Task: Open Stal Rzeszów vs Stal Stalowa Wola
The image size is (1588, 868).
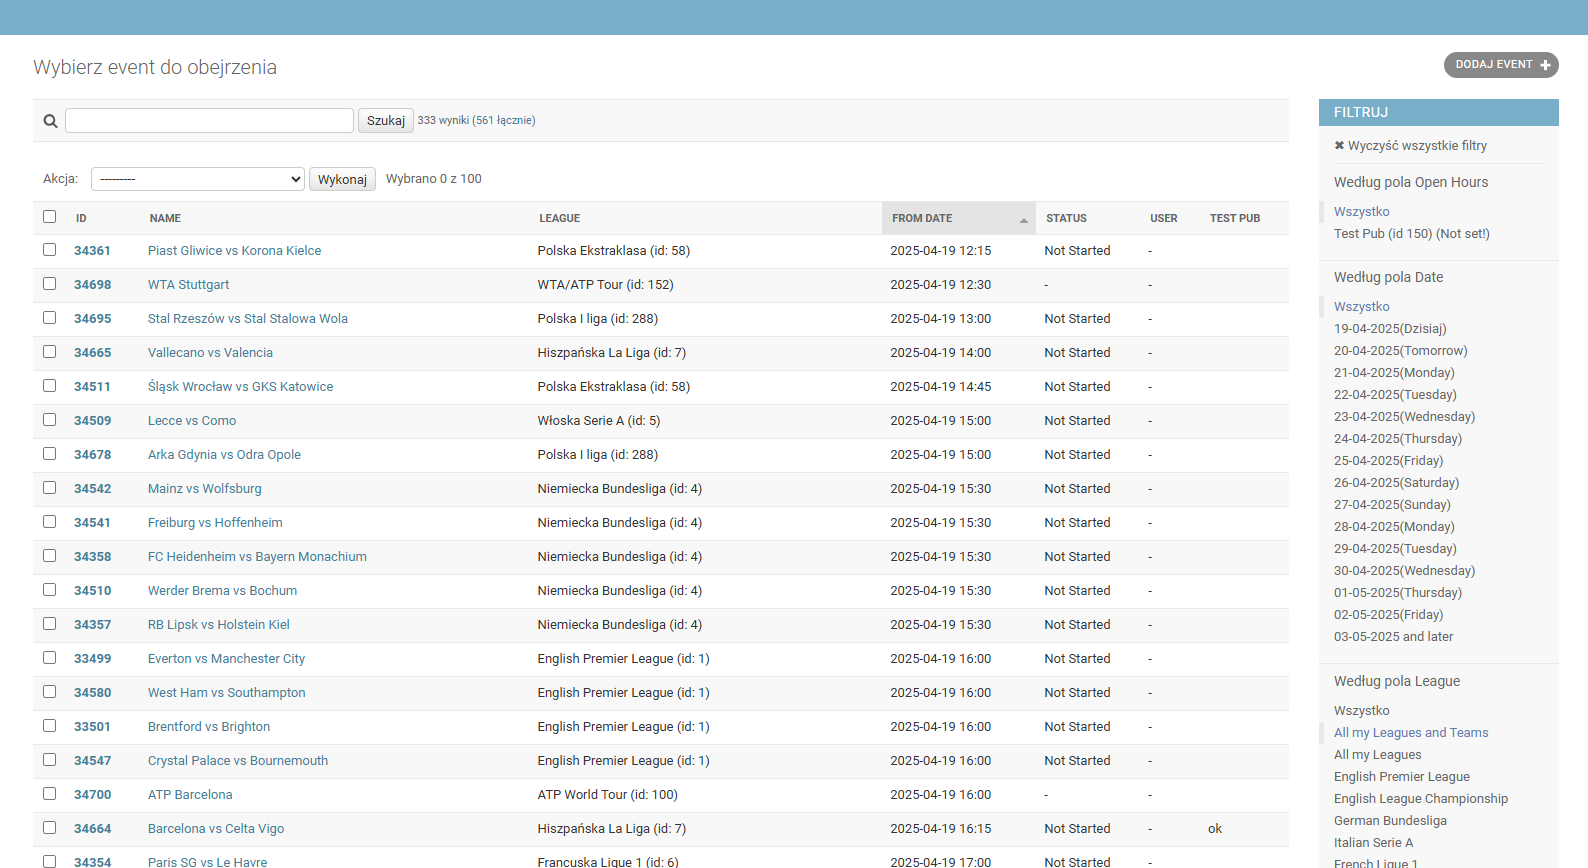Action: pos(248,319)
